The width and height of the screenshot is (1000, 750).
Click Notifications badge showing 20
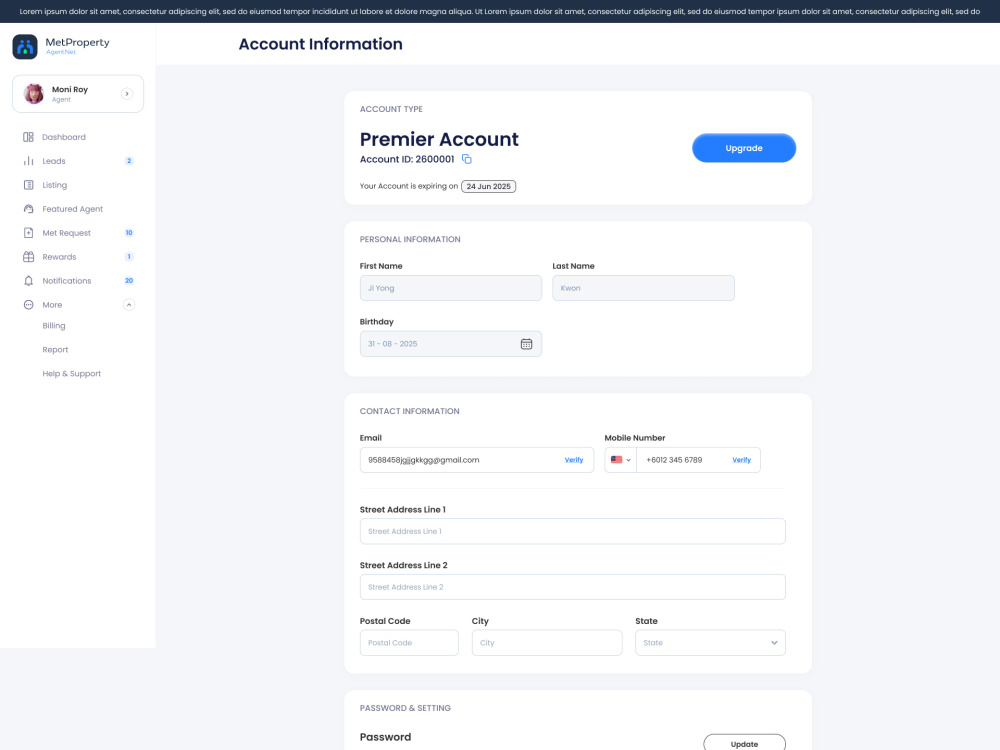tap(129, 281)
